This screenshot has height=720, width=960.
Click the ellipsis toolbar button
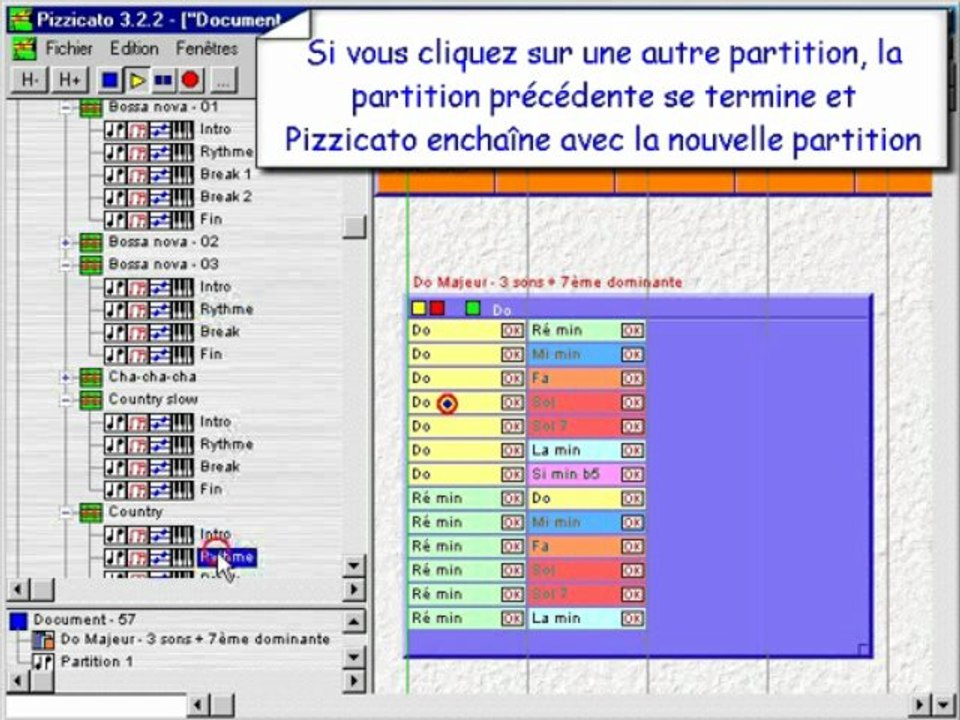pos(223,80)
